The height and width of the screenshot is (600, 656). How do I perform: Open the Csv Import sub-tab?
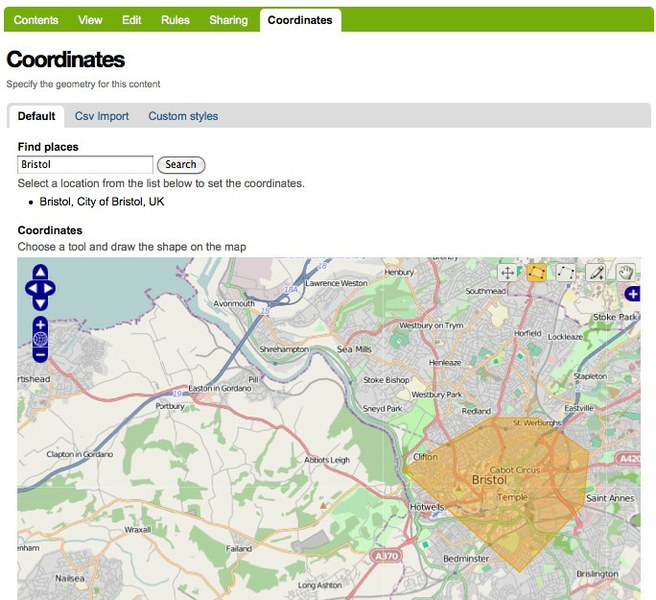(102, 116)
